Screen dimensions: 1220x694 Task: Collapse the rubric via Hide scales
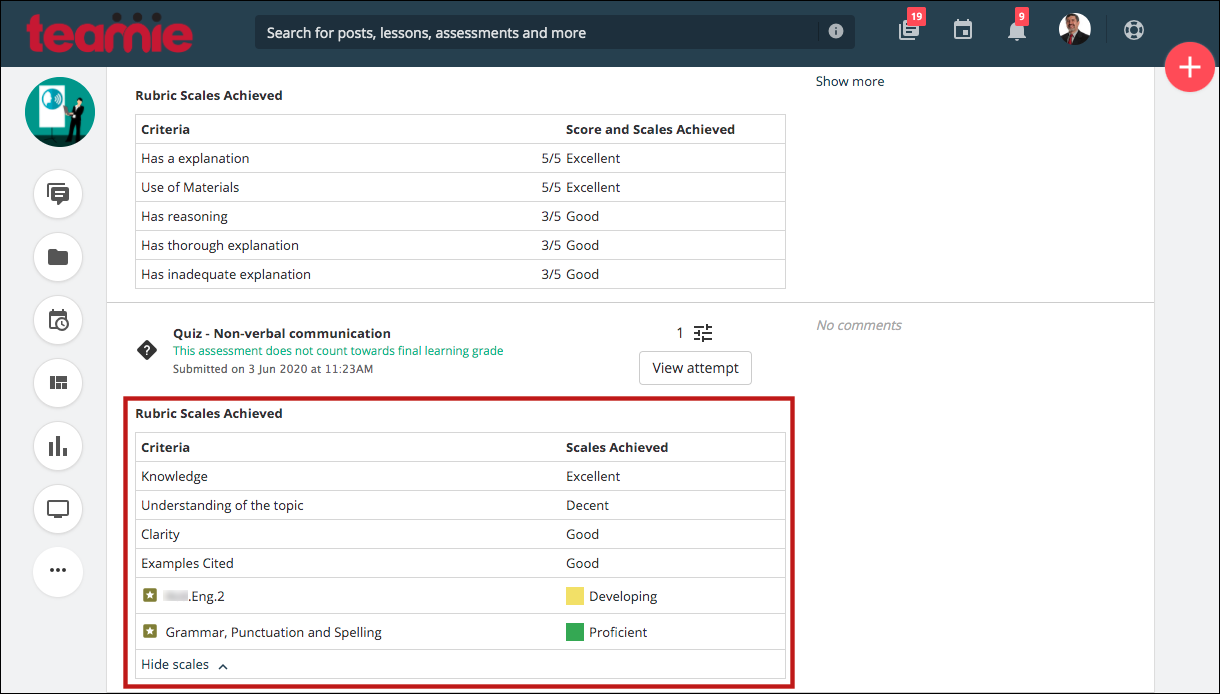click(184, 665)
